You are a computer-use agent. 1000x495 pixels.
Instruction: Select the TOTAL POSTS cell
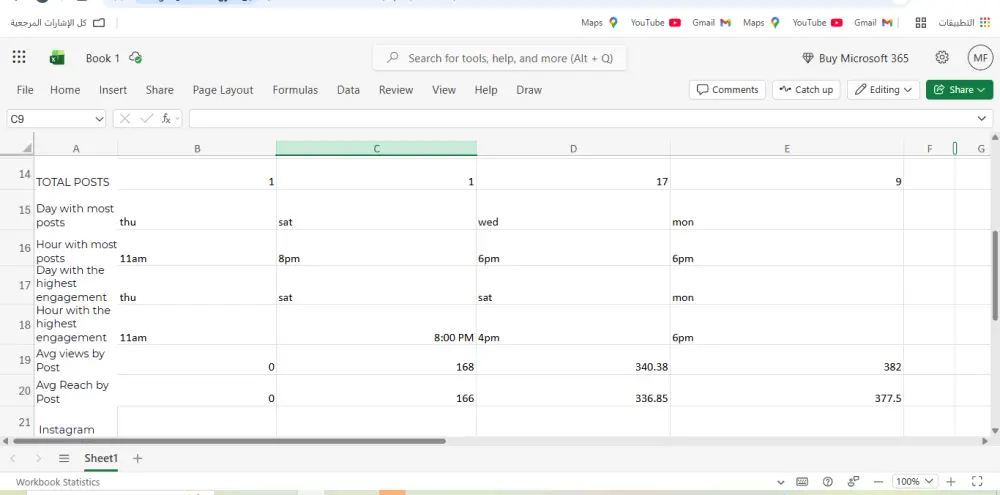pyautogui.click(x=75, y=174)
